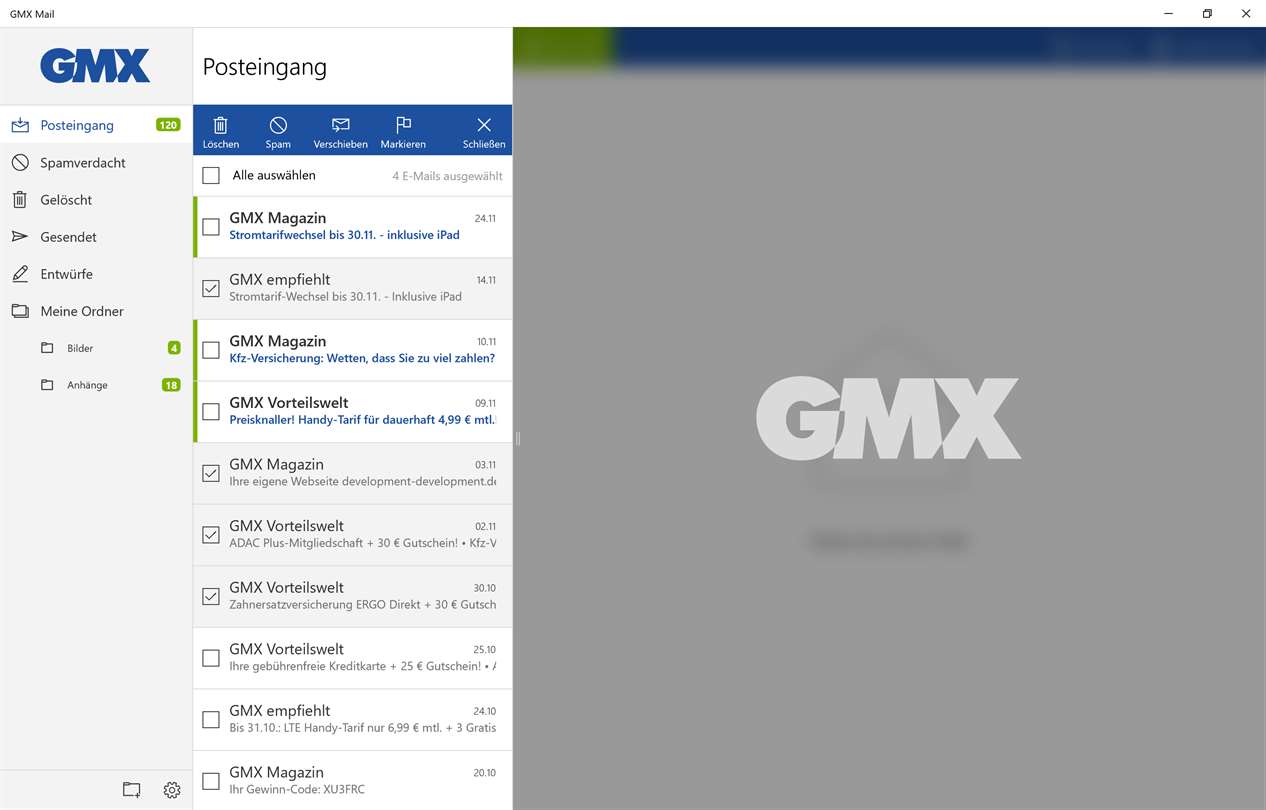Click the Spamverdacht prohibited-circle icon
1266x810 pixels.
point(20,162)
